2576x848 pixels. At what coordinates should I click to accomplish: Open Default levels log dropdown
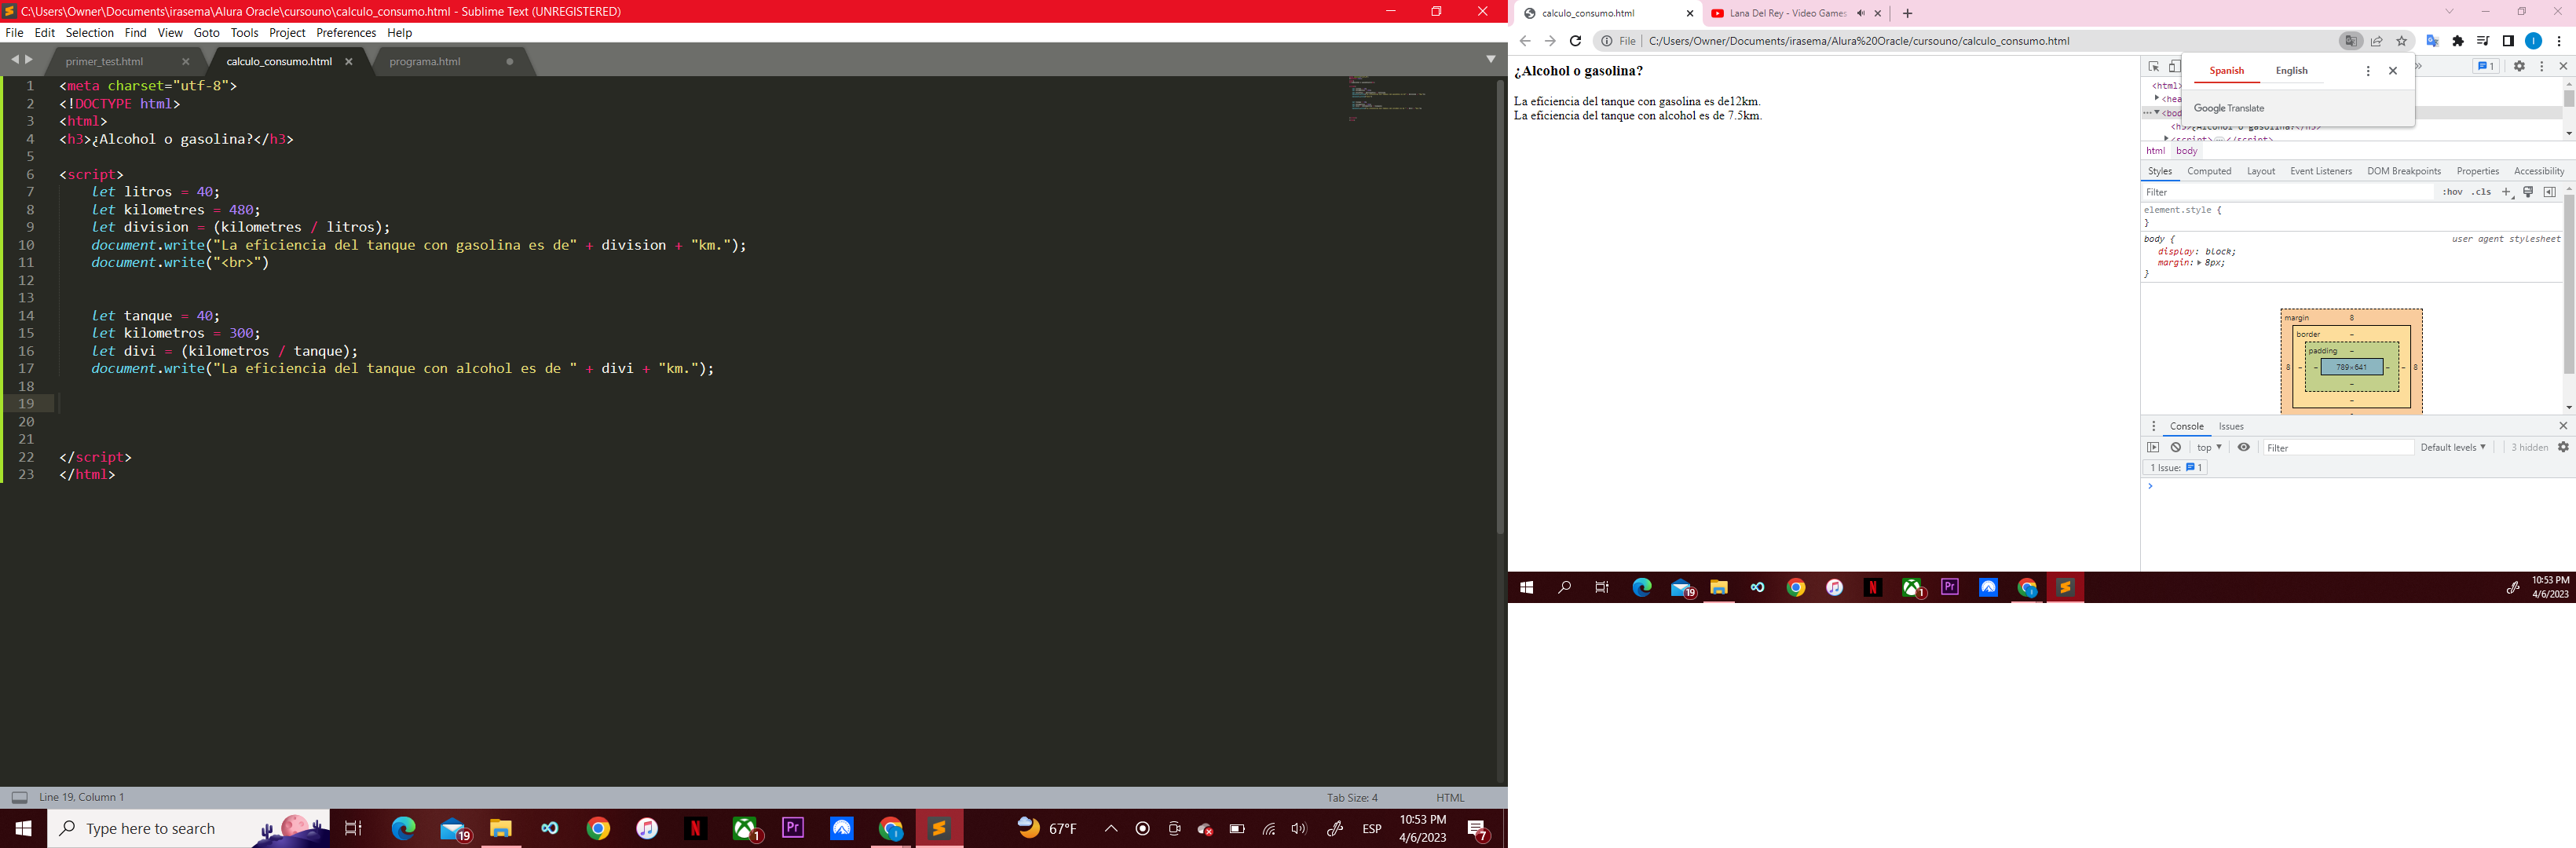coord(2452,447)
